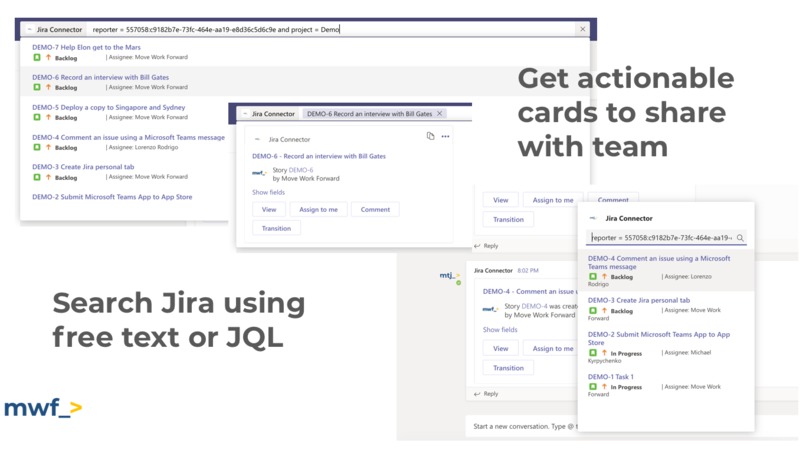Remove the DEMO-6 chip with its X
The height and width of the screenshot is (453, 806).
439,114
